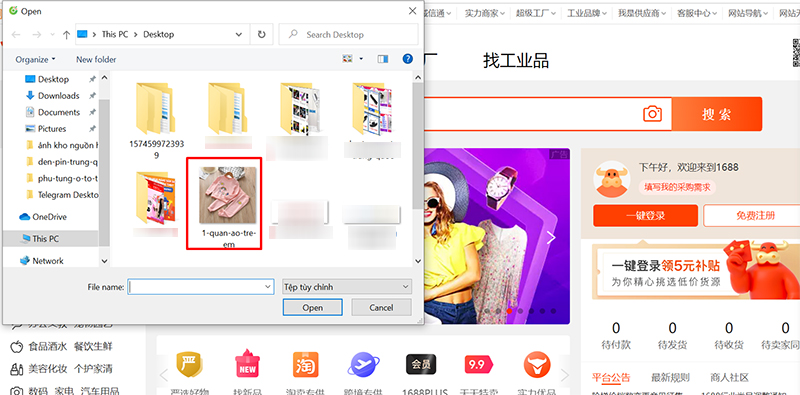Expand the 客服中心 top menu
The height and width of the screenshot is (395, 800).
pos(696,13)
